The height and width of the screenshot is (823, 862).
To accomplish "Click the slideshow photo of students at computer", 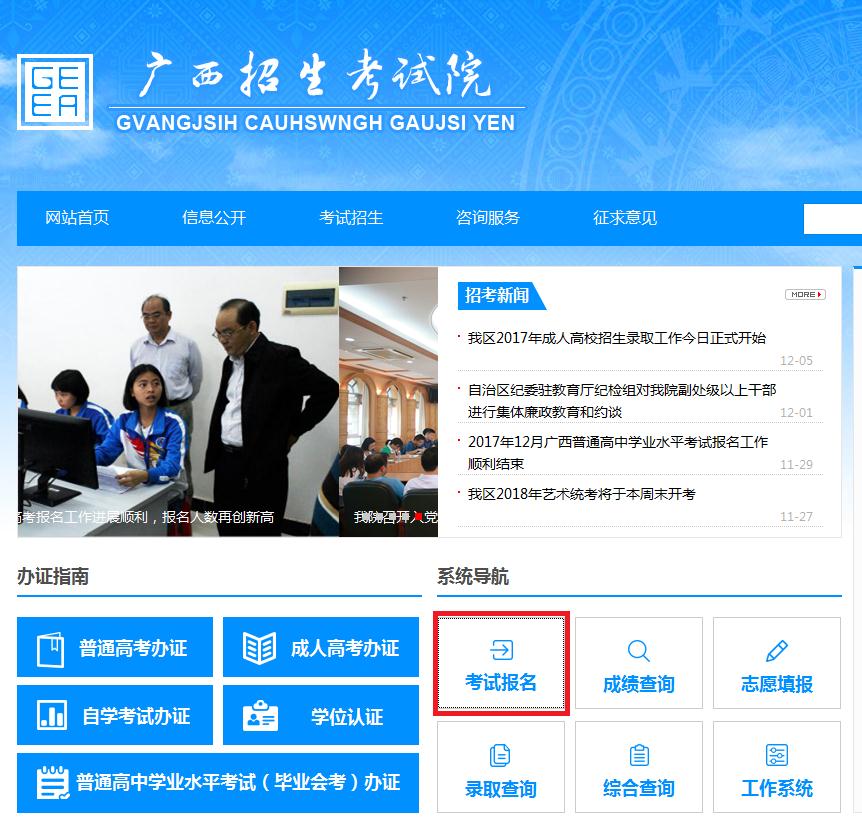I will point(178,401).
